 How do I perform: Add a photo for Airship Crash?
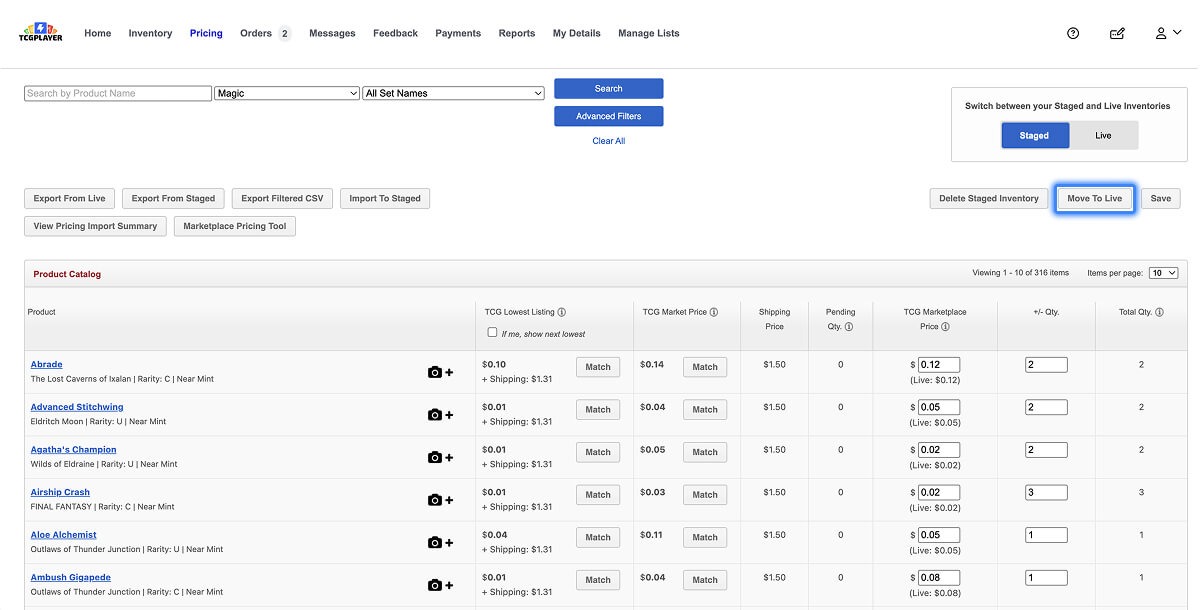click(x=440, y=500)
